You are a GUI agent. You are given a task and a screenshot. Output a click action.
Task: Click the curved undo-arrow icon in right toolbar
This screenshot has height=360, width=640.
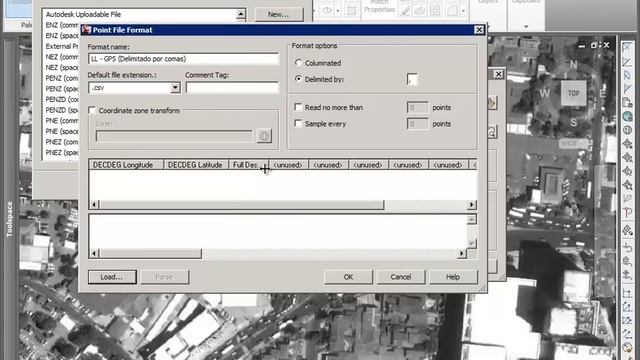(x=627, y=247)
